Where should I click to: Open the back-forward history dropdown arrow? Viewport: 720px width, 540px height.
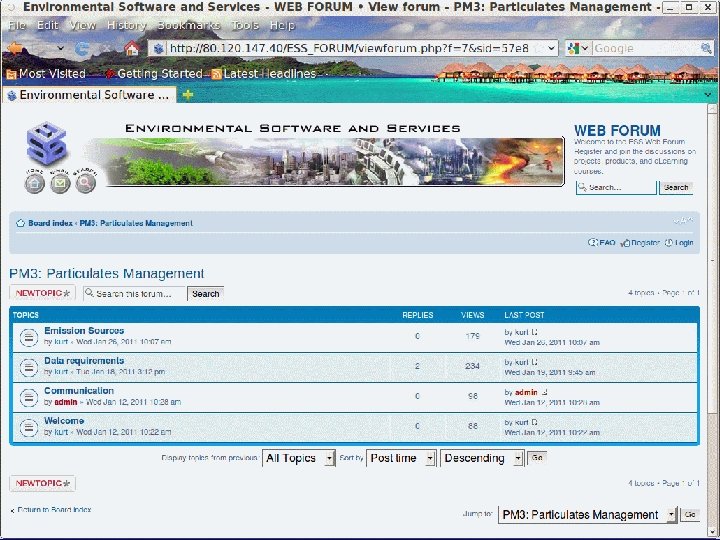coord(60,48)
